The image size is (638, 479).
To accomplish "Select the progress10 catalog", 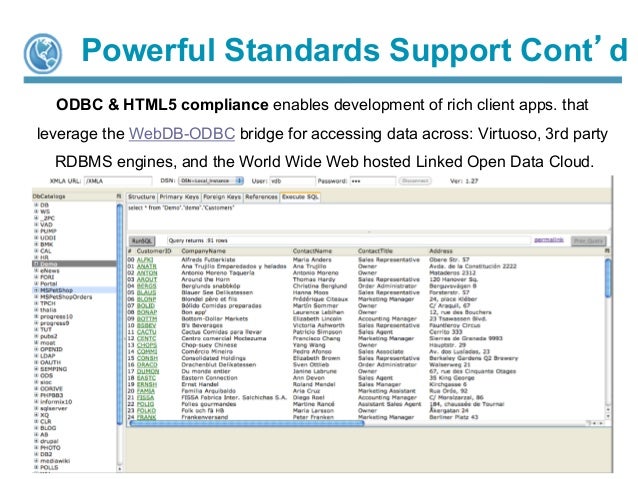I will point(56,316).
